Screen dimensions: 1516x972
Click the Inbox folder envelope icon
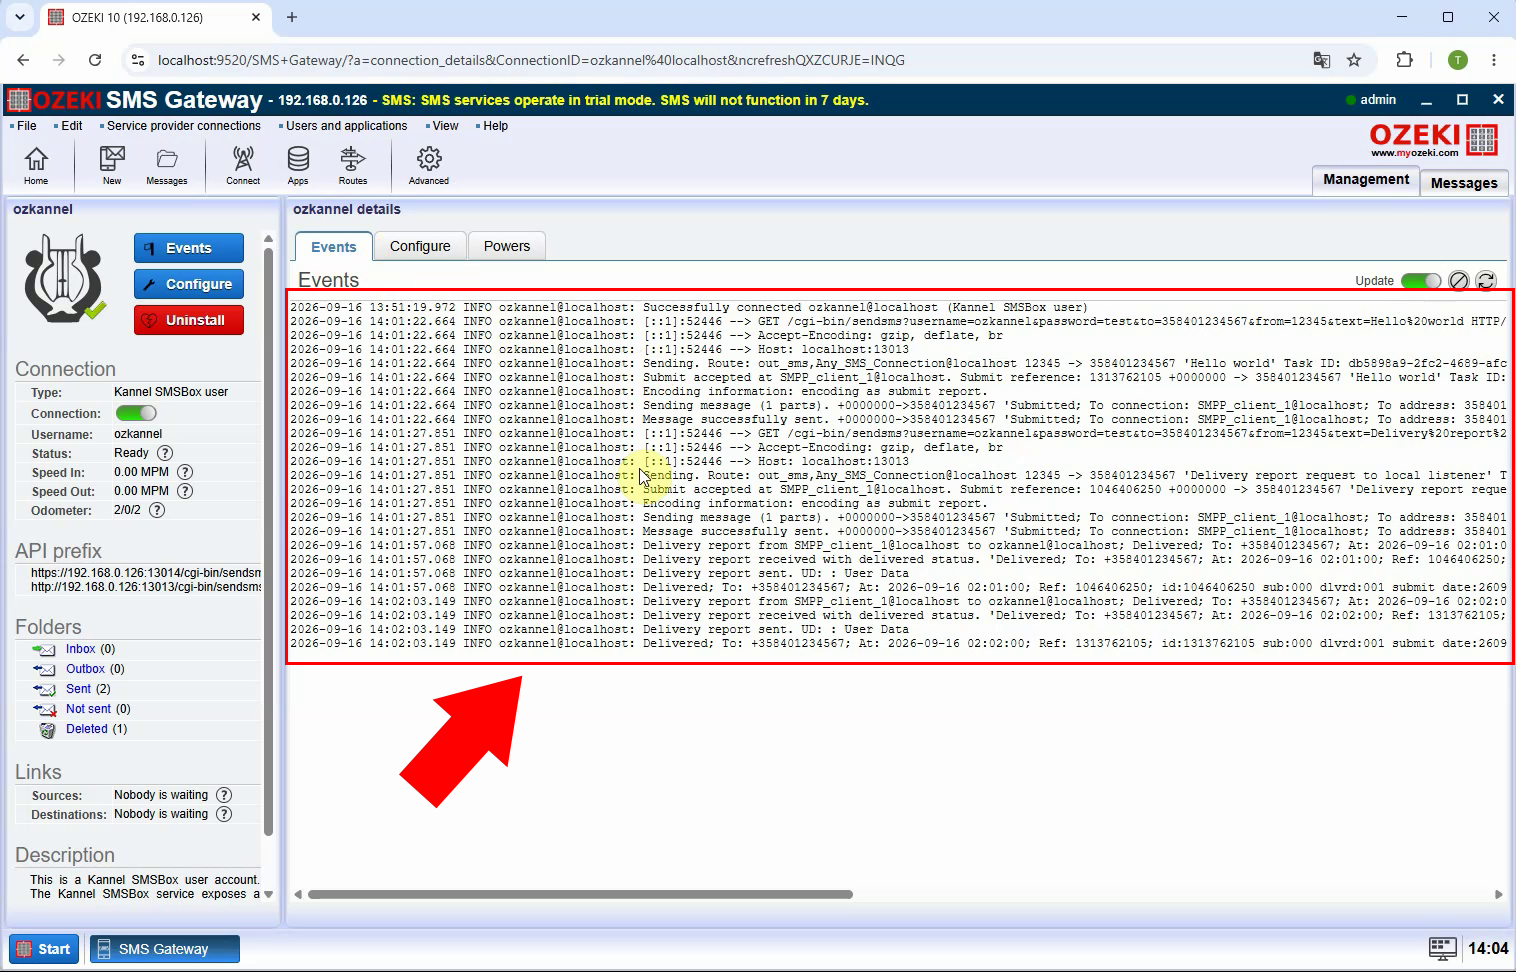45,650
